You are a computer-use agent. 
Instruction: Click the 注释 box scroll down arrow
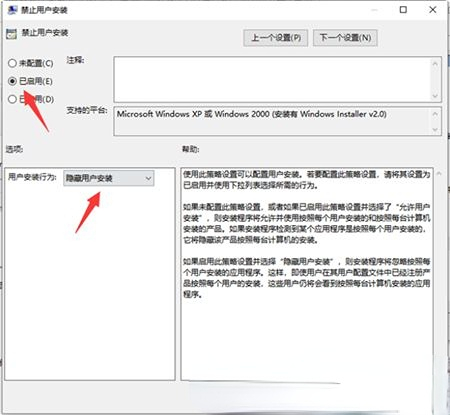[x=435, y=96]
